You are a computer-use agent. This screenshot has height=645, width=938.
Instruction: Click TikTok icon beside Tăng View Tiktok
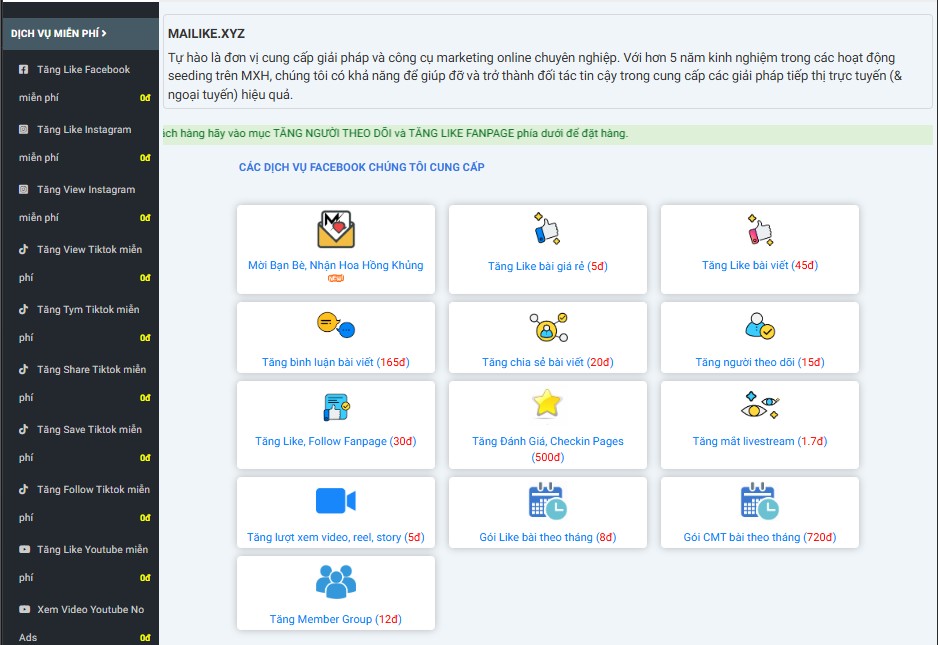coord(23,249)
